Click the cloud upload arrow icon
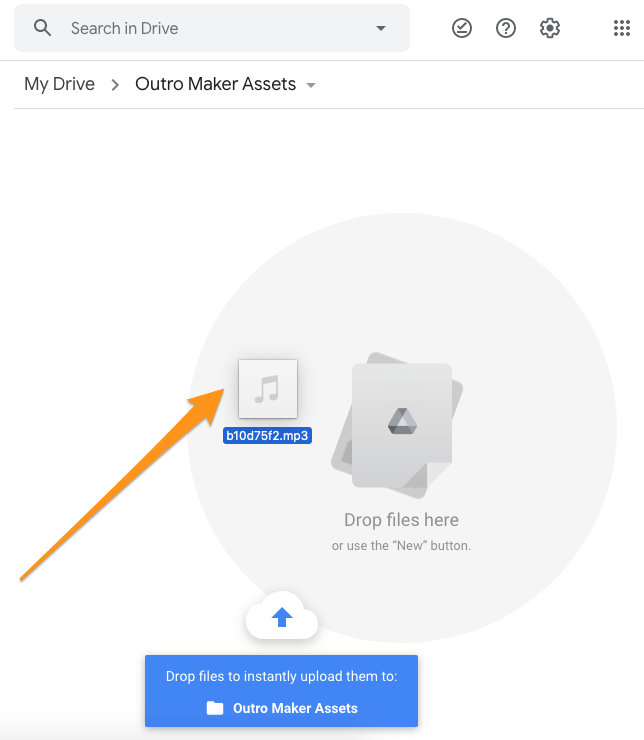Viewport: 644px width, 740px height. click(x=282, y=616)
